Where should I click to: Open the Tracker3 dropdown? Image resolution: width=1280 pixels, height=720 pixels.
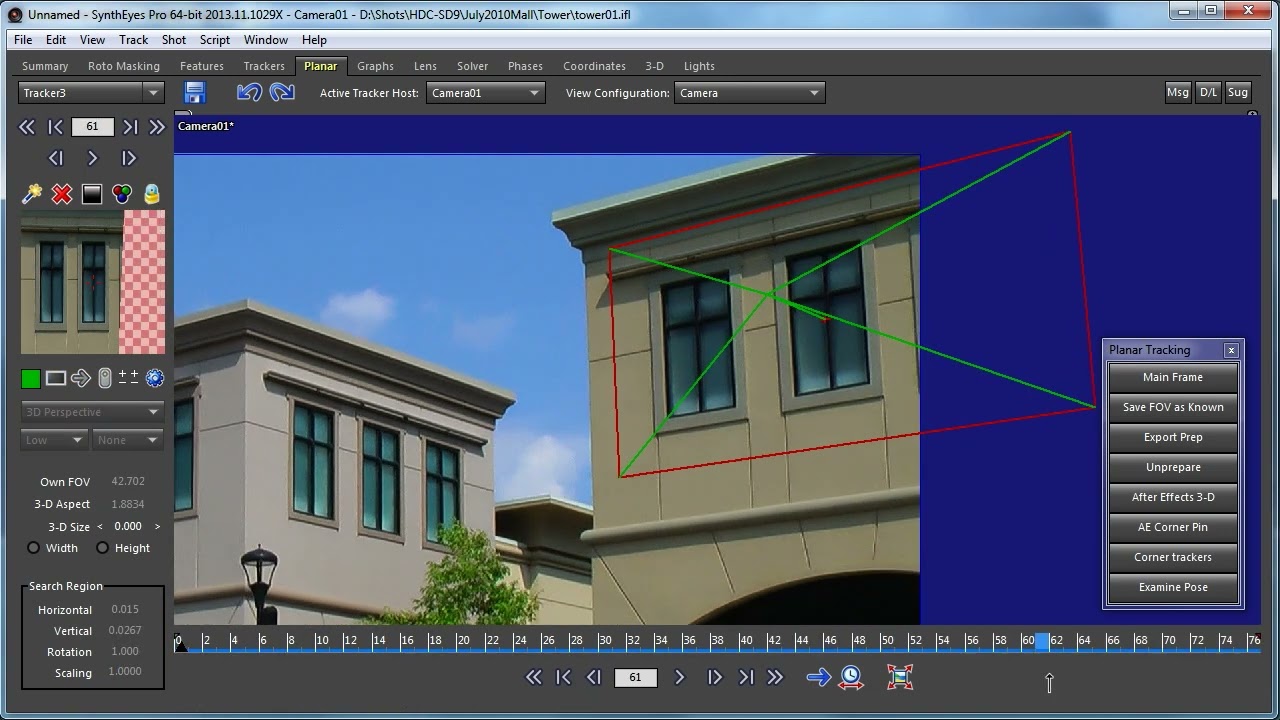91,93
